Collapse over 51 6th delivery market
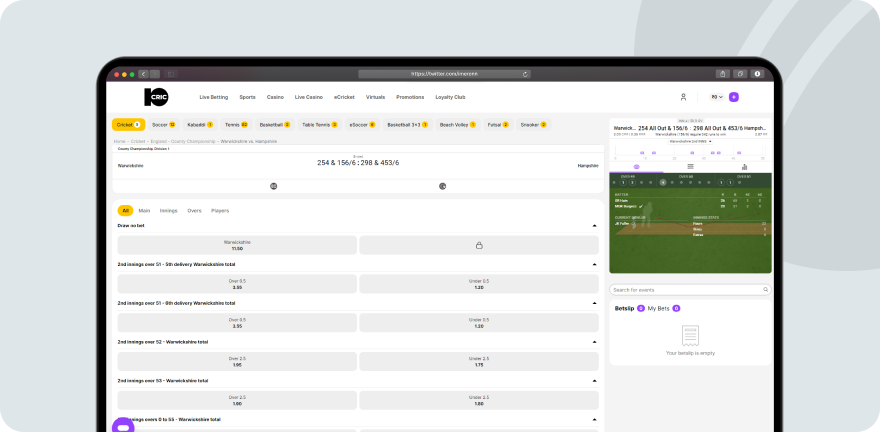Viewport: 880px width, 432px height. click(594, 303)
